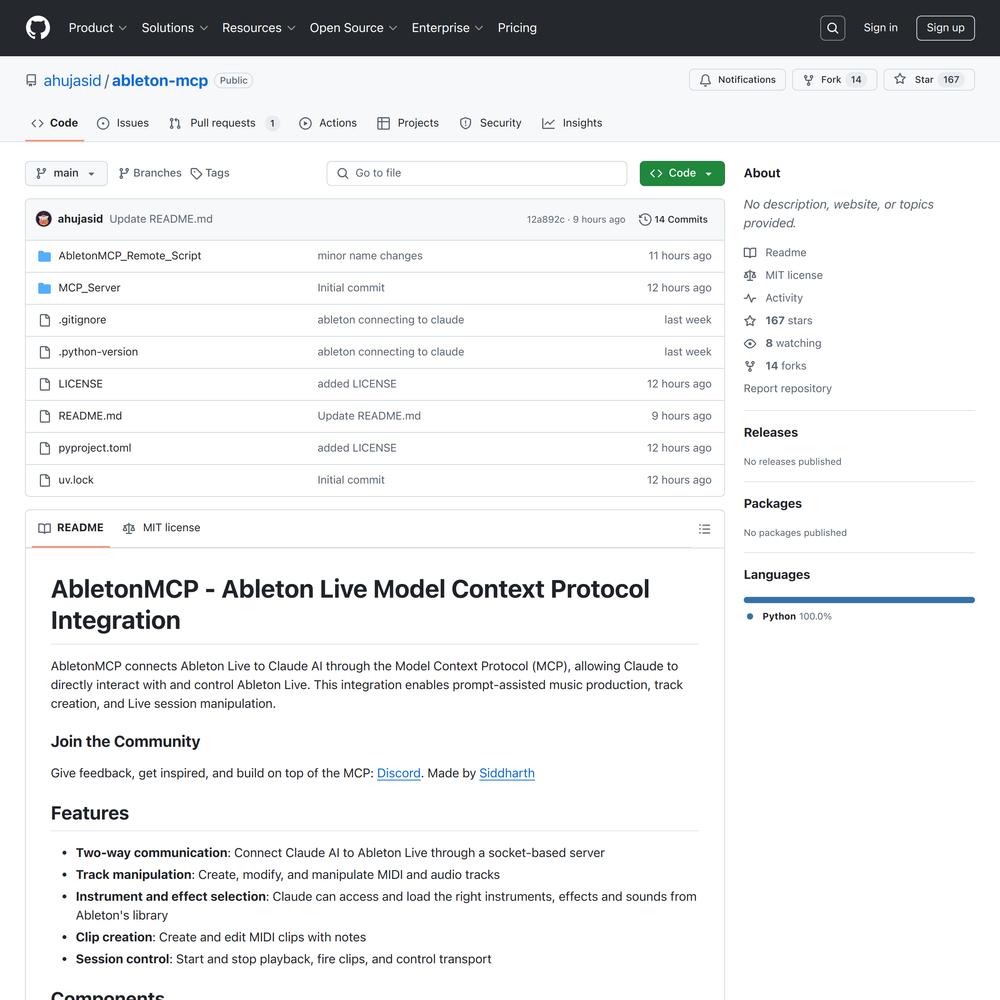
Task: Click the Readme book icon in About
Action: [750, 253]
